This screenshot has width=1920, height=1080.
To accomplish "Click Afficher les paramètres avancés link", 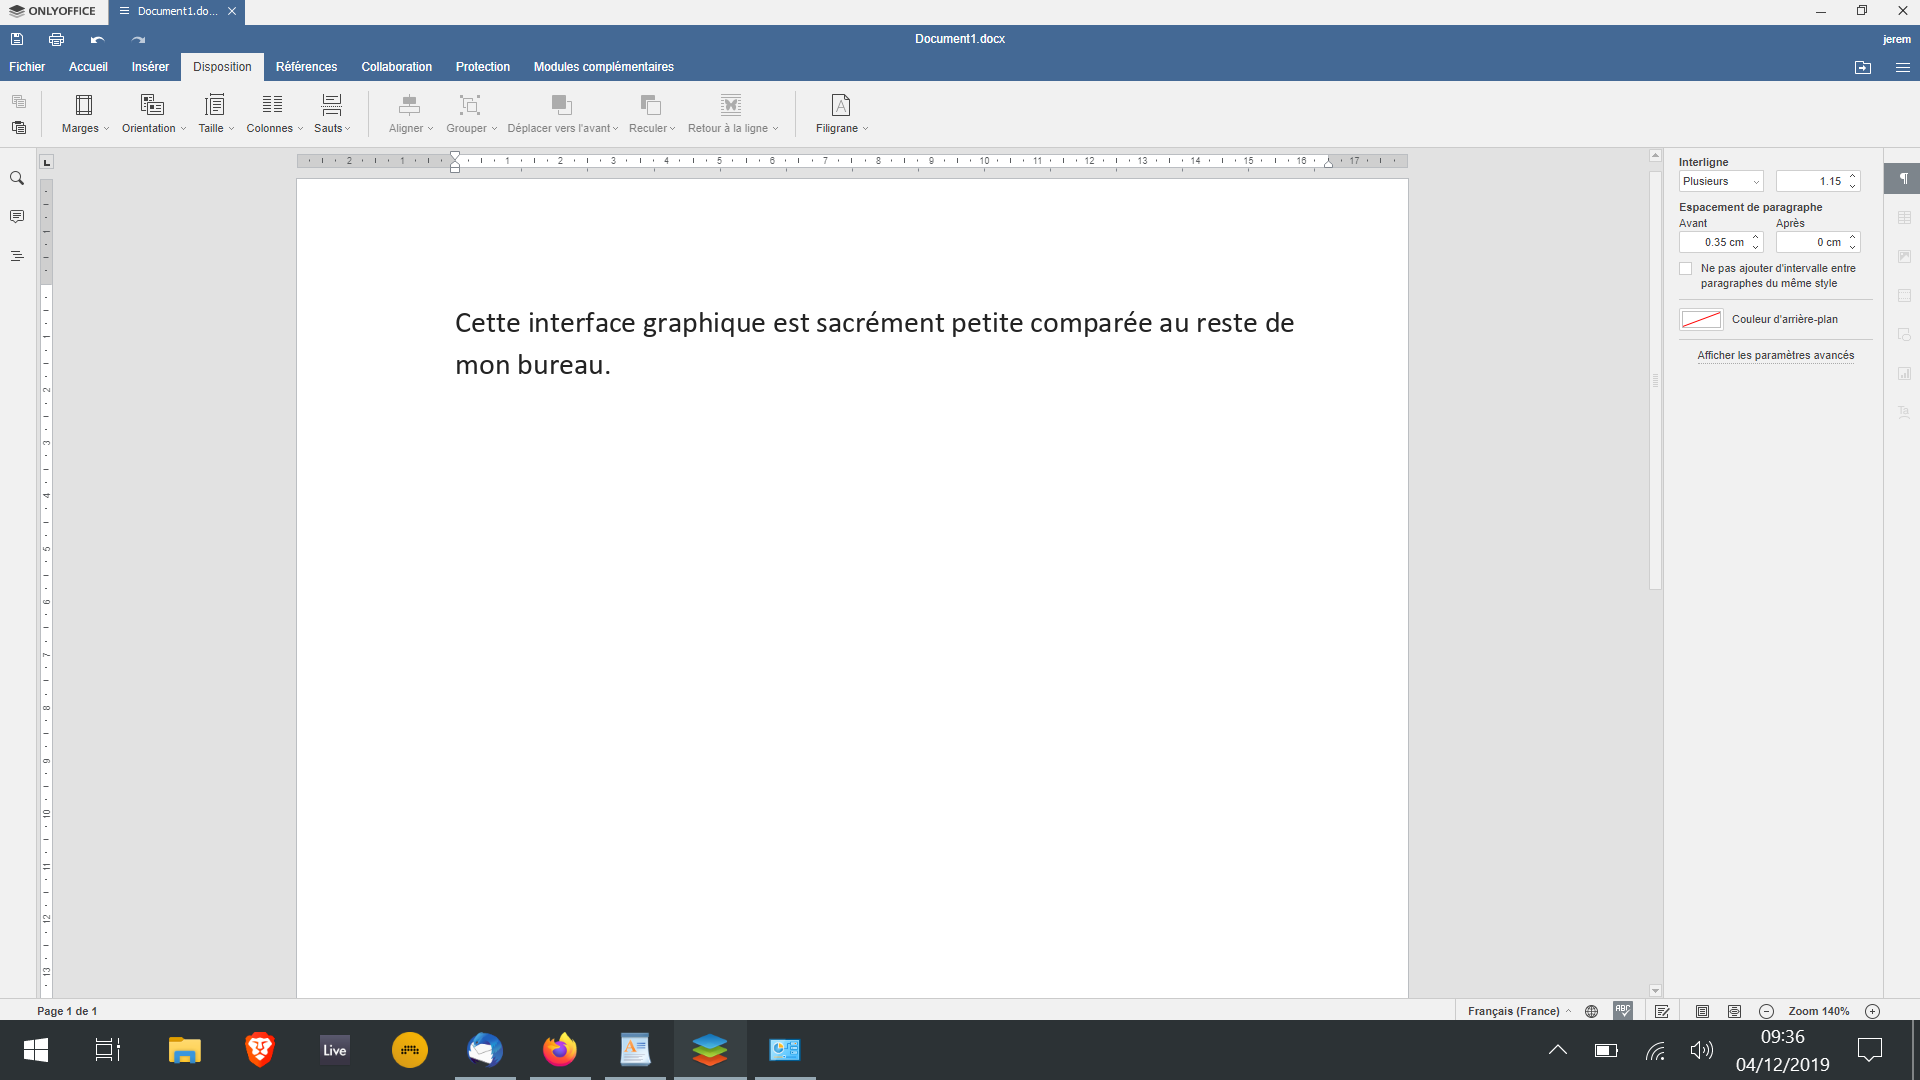I will point(1775,355).
